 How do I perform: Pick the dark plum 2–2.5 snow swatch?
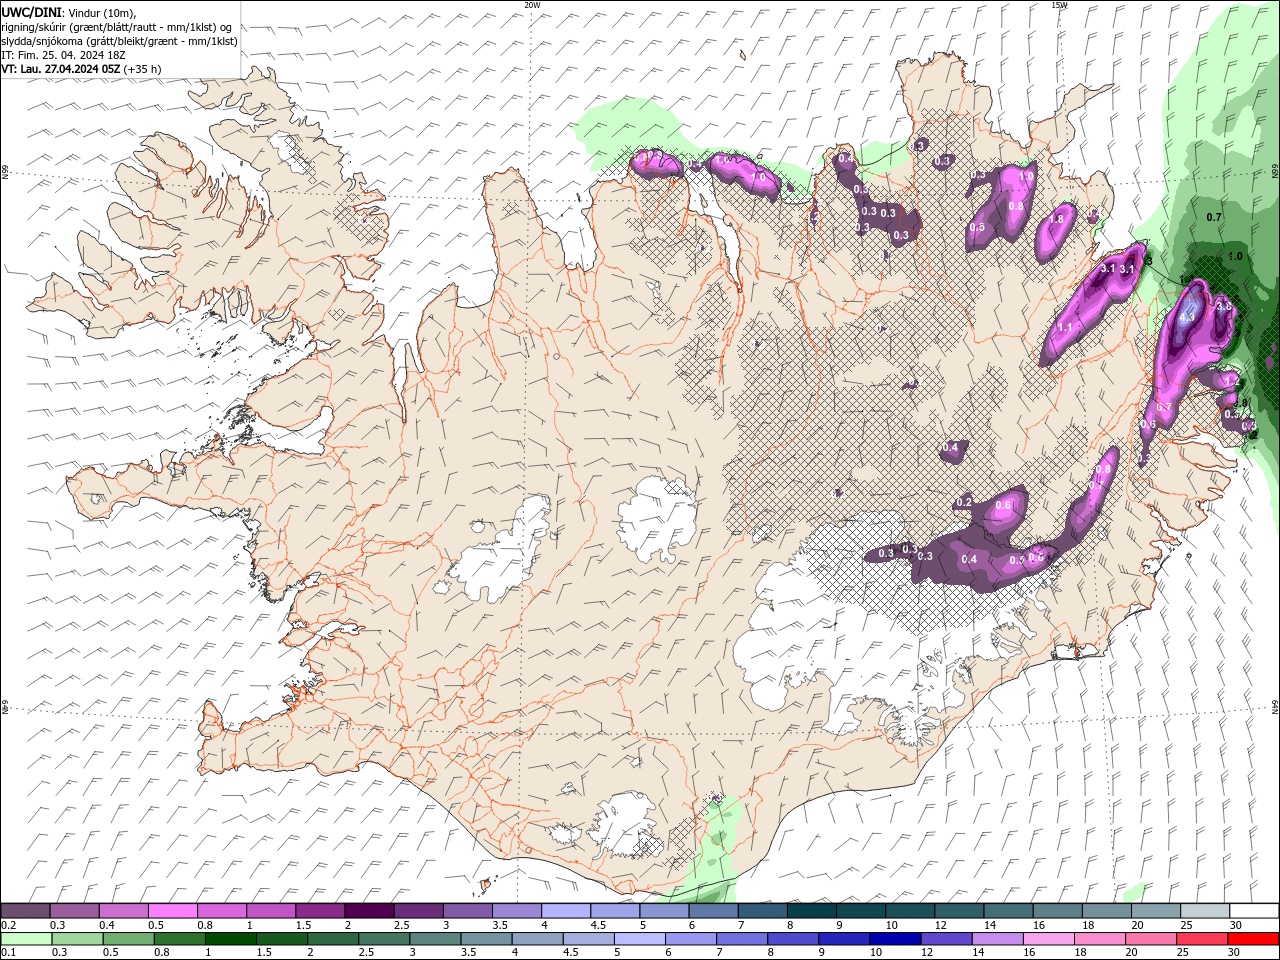369,911
